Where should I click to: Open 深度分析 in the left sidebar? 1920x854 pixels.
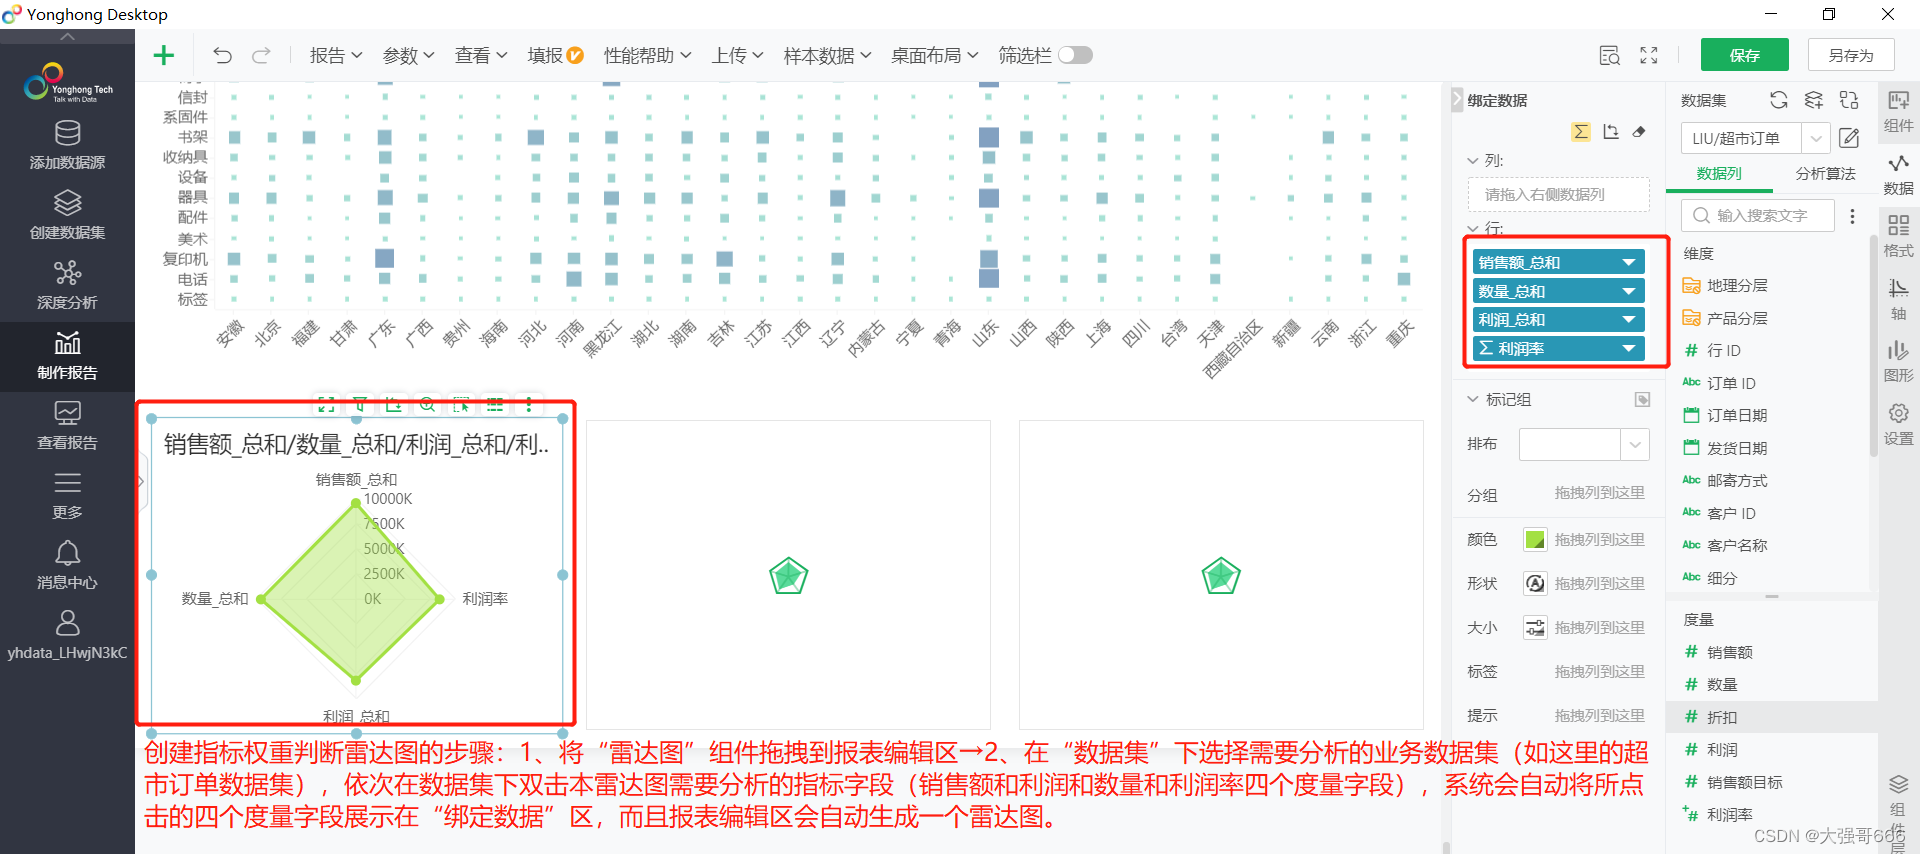pyautogui.click(x=67, y=285)
